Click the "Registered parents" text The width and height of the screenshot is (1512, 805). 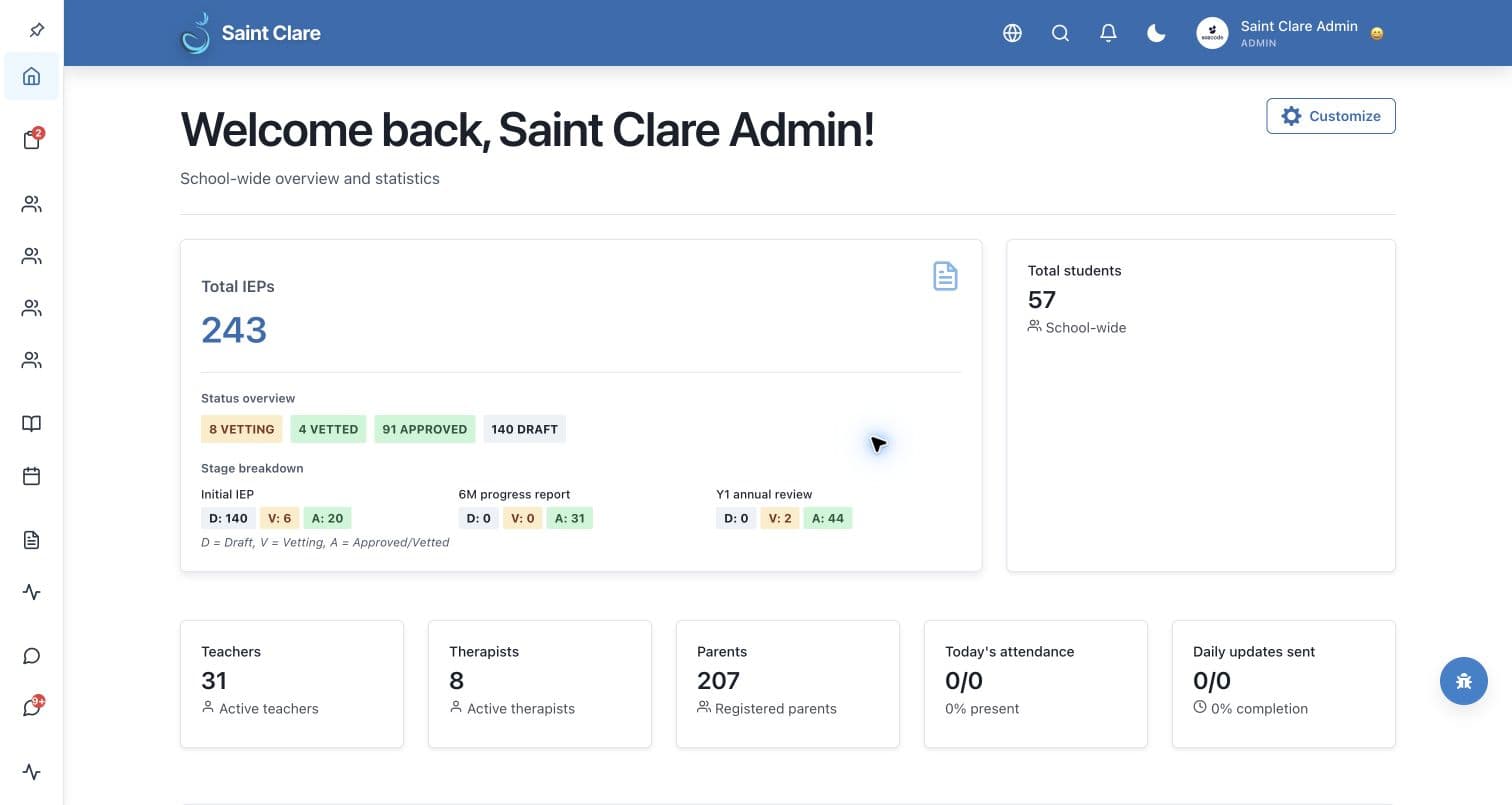[x=776, y=708]
